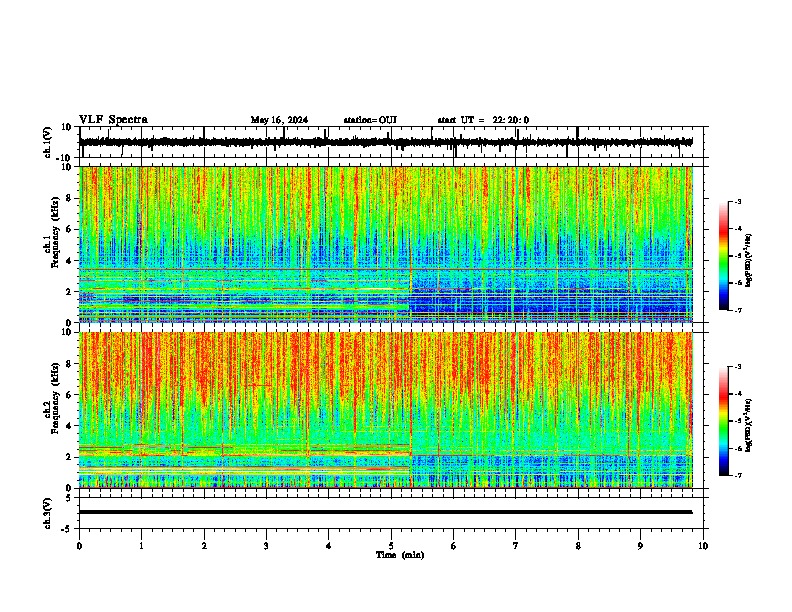Click the "-3" label on ch.1 color bar
This screenshot has height=612, width=792.
[x=737, y=201]
